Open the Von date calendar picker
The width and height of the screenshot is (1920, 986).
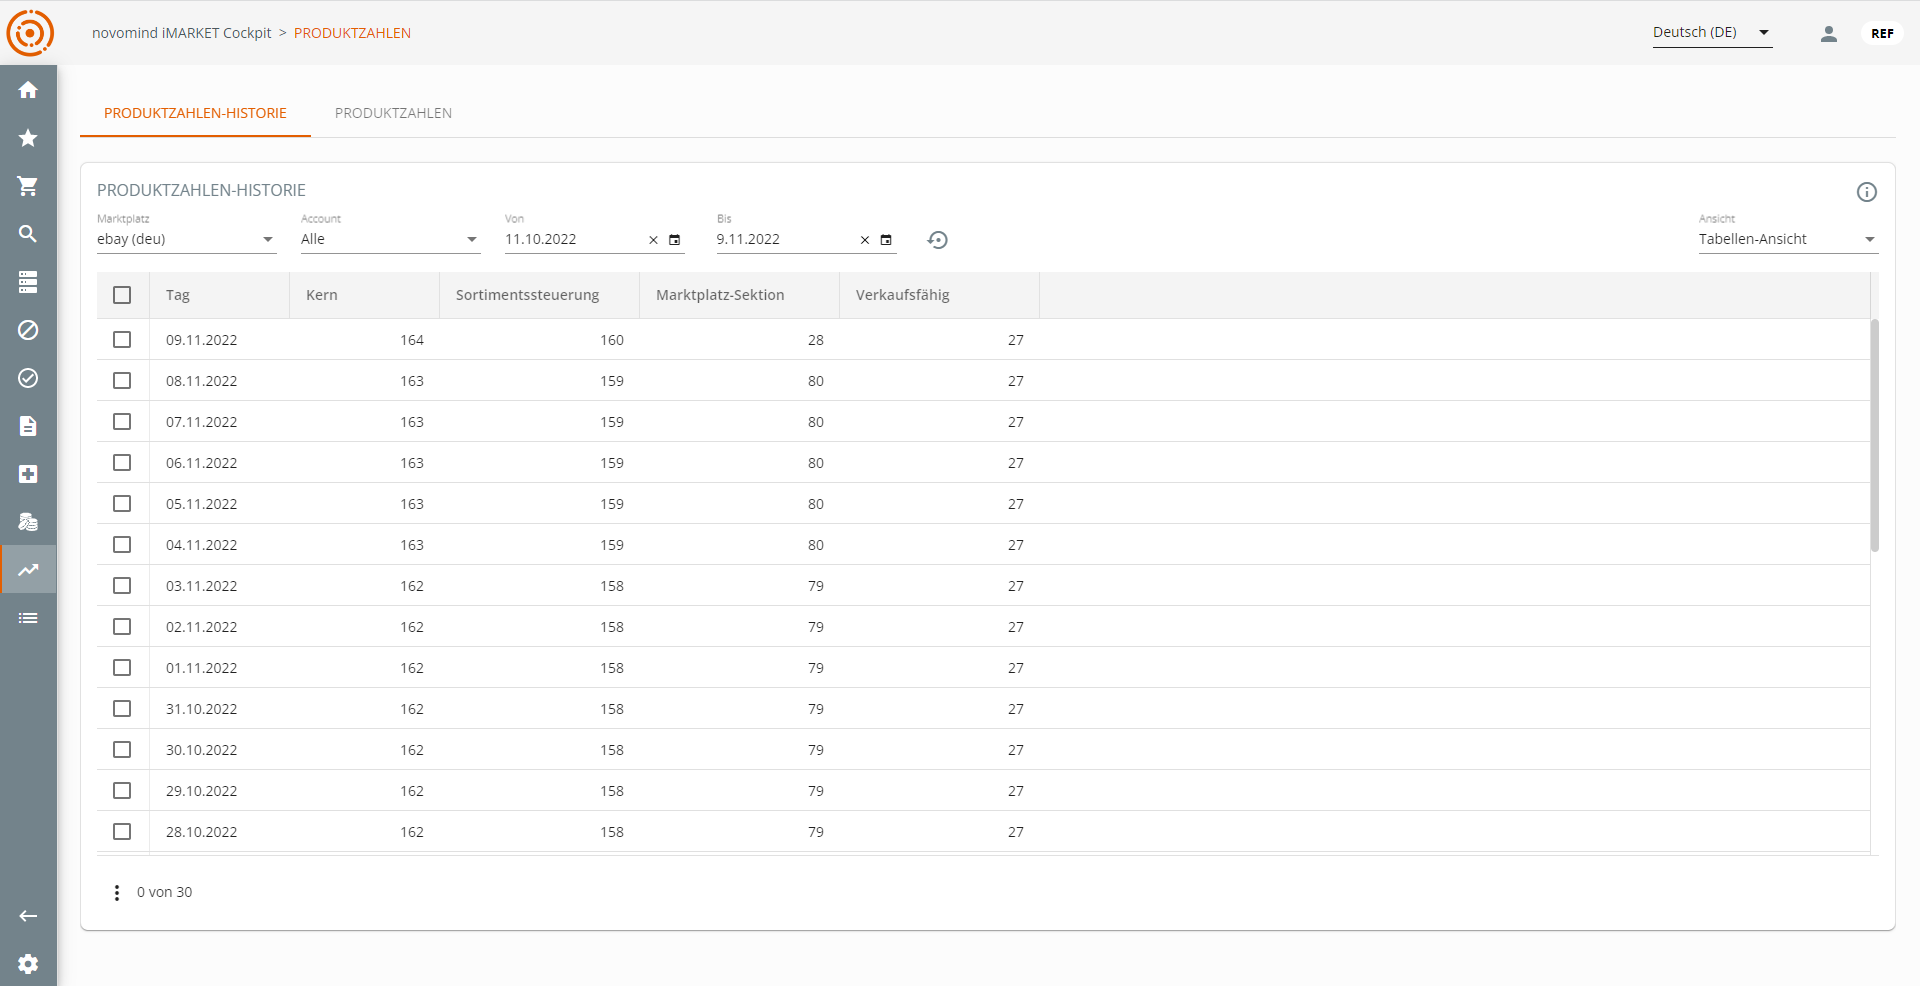point(675,240)
